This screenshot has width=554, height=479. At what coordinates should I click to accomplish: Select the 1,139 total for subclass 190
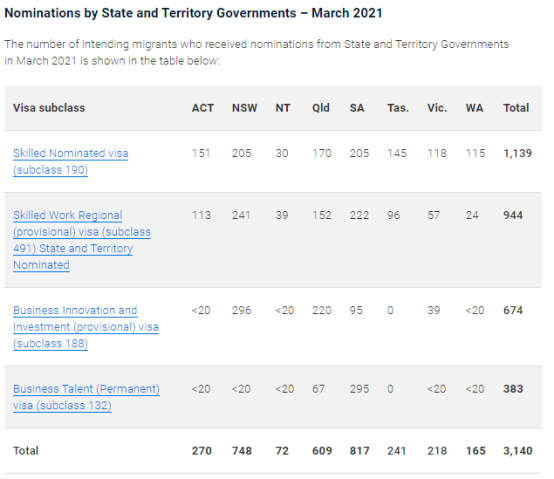click(518, 153)
